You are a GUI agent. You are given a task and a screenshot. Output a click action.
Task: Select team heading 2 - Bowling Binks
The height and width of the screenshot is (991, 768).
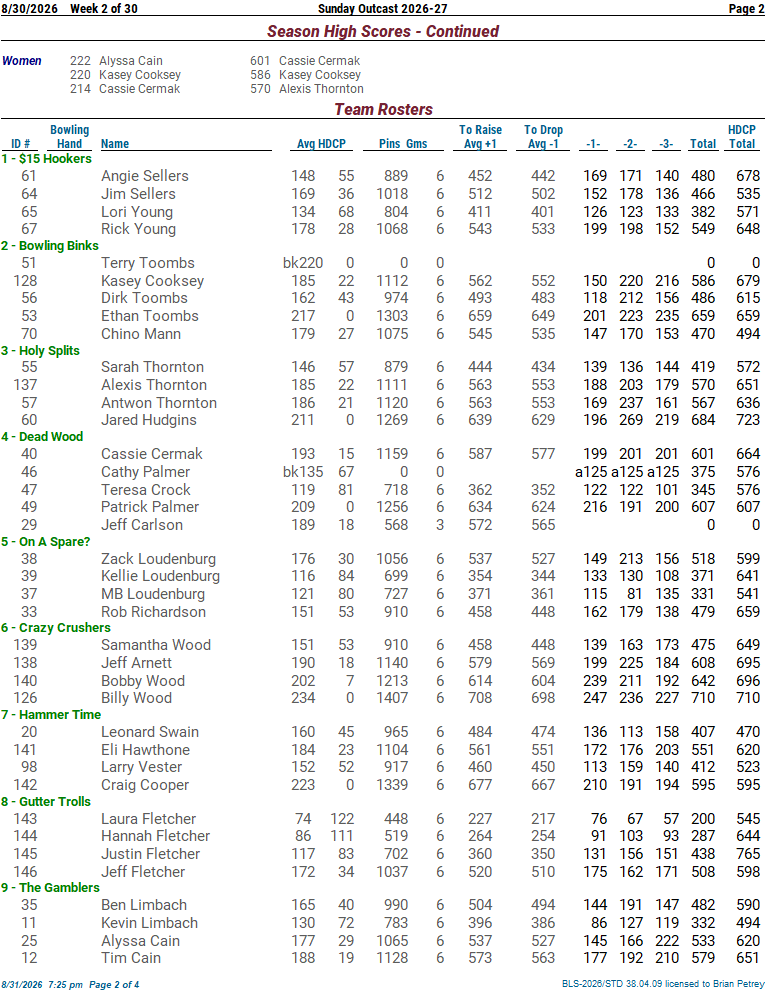50,245
